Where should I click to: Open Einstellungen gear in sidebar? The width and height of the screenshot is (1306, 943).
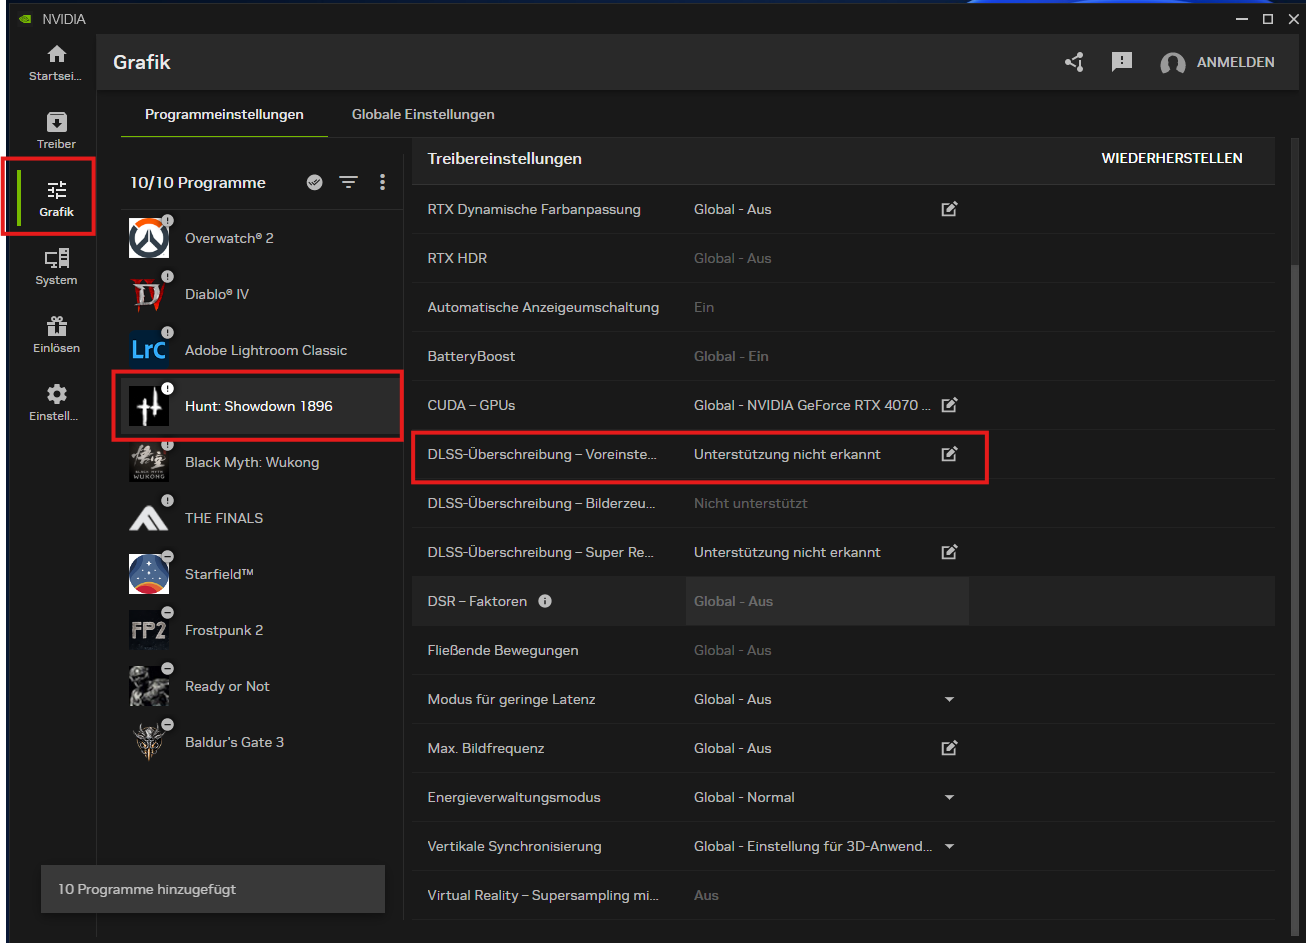[56, 403]
